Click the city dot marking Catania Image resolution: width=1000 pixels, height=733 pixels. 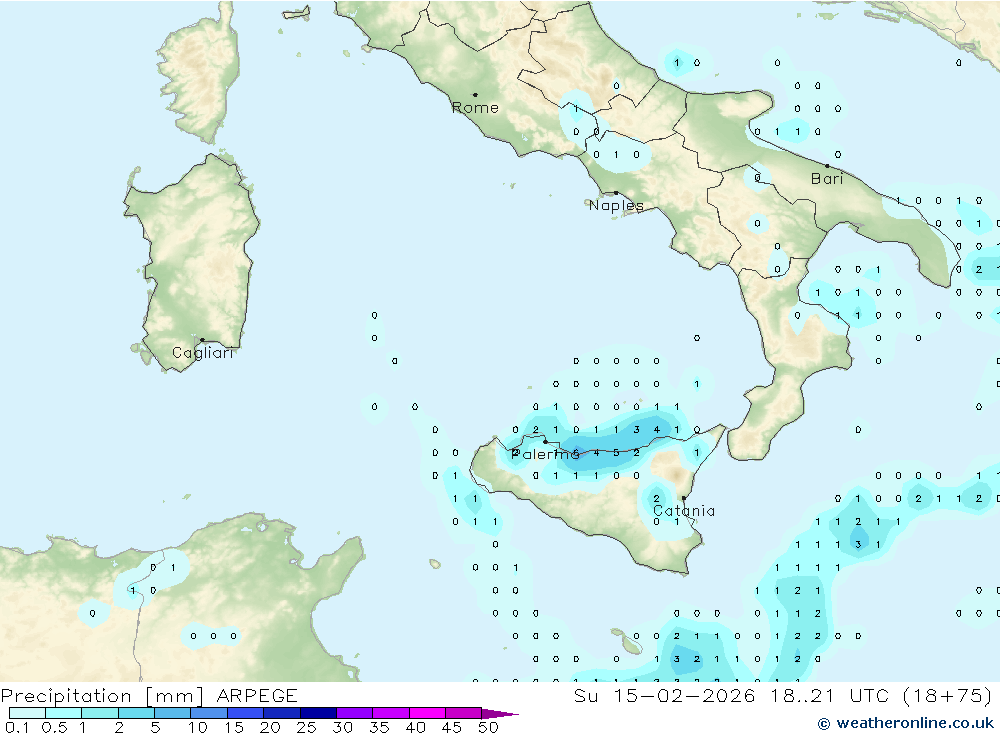pos(684,498)
